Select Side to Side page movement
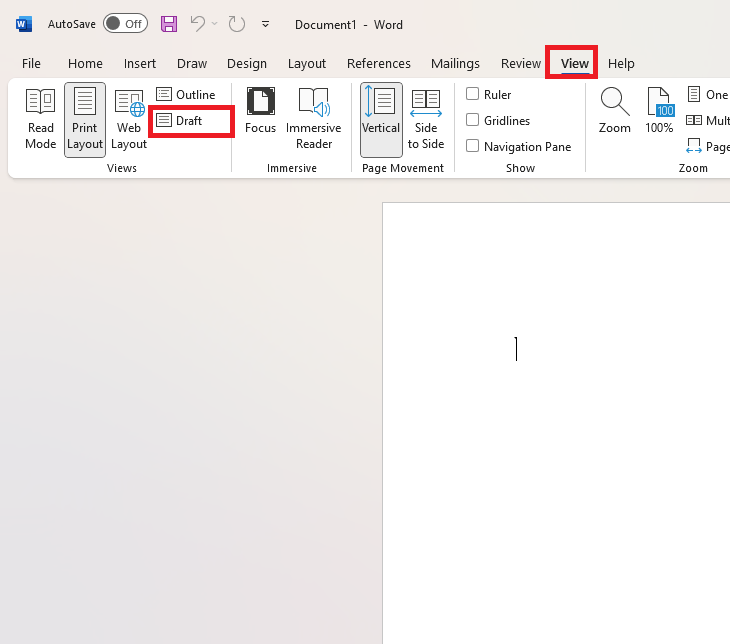The width and height of the screenshot is (730, 644). click(426, 119)
